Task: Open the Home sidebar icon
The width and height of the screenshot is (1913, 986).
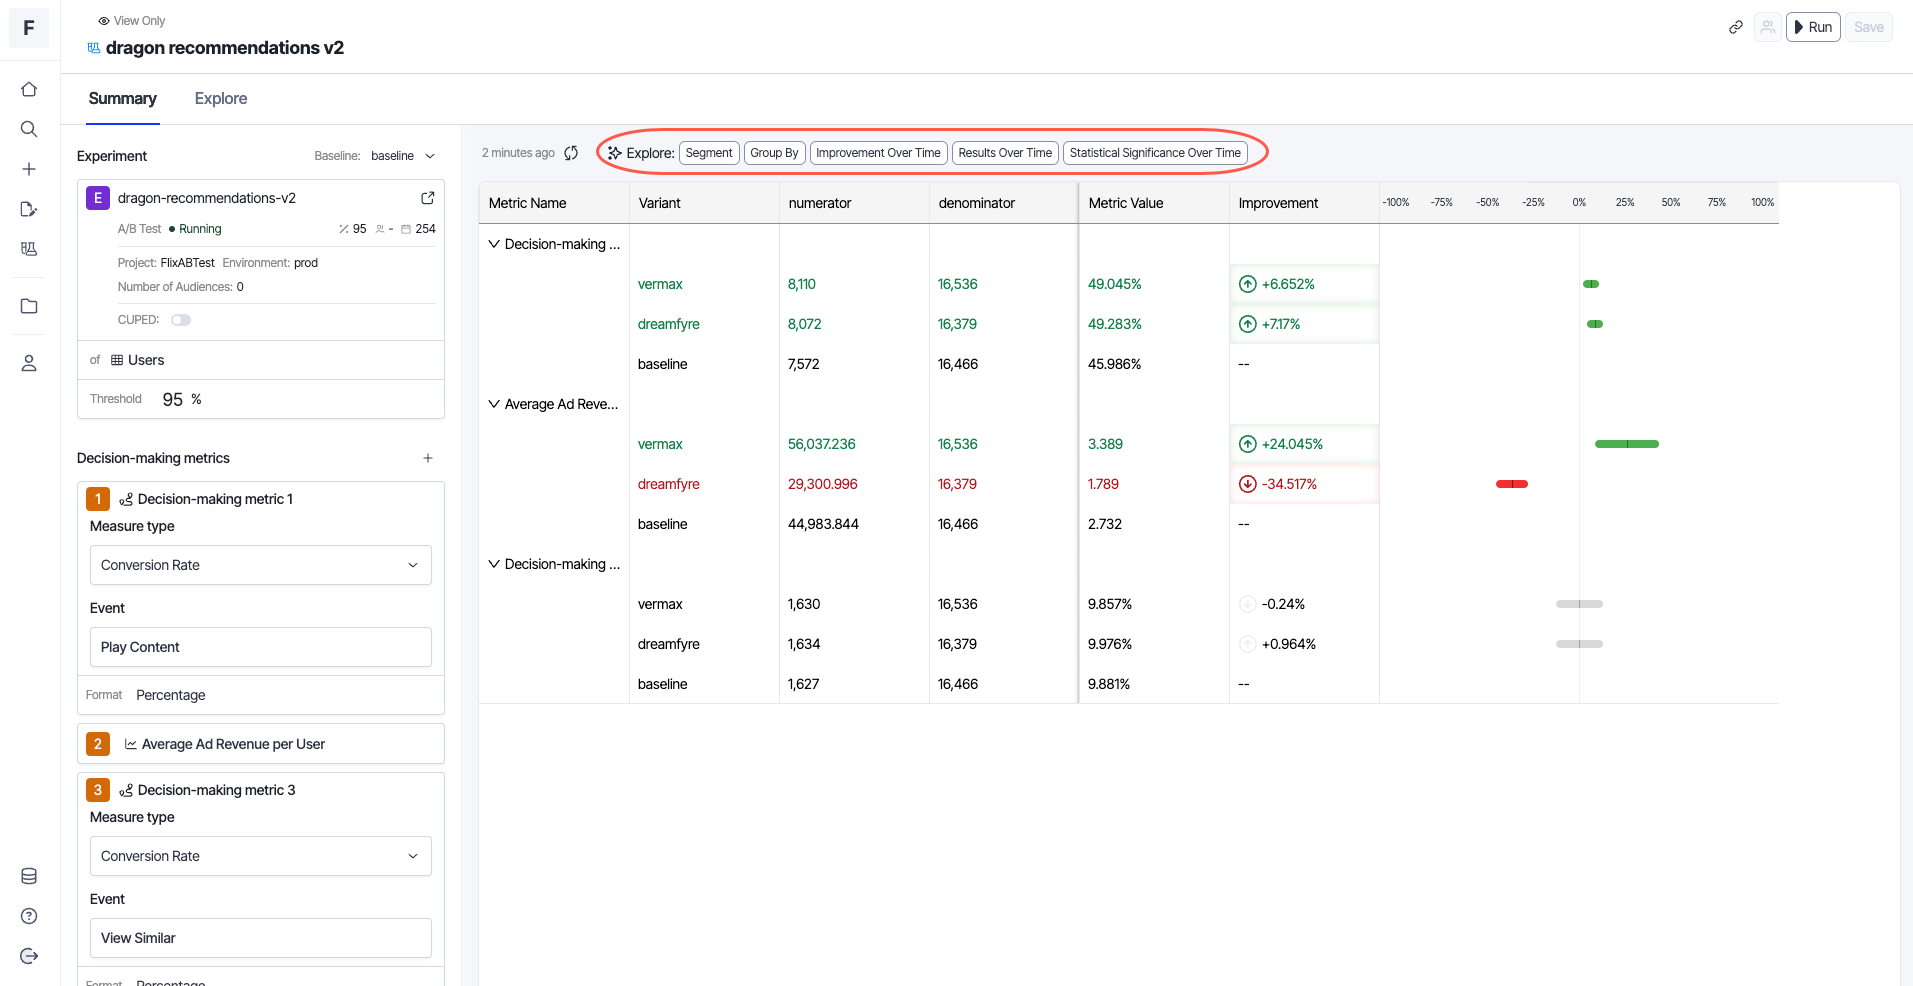Action: [29, 89]
